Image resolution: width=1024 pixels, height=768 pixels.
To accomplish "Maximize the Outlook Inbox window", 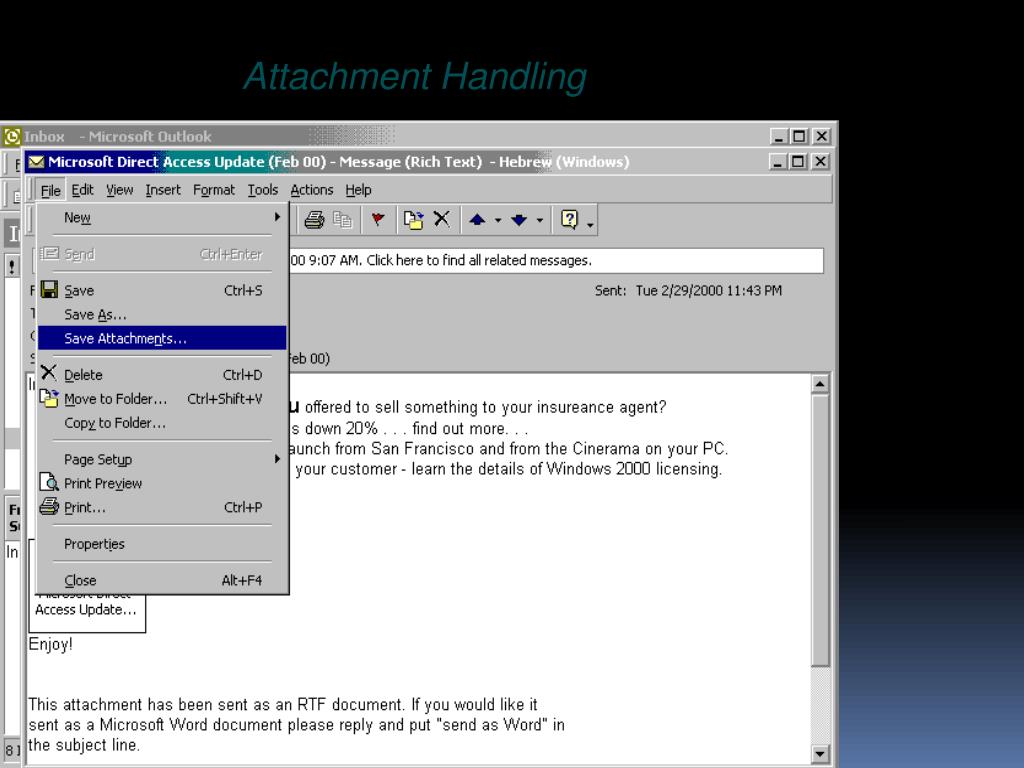I will coord(799,136).
